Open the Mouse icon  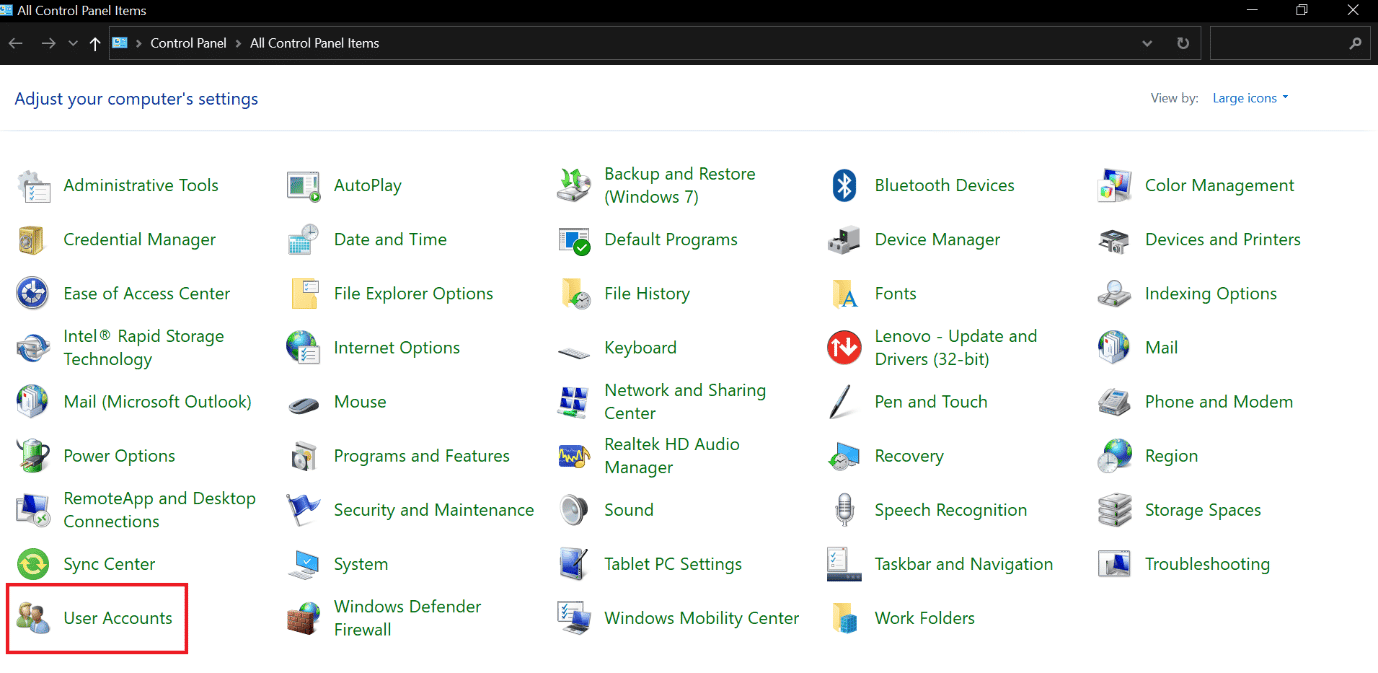(303, 403)
